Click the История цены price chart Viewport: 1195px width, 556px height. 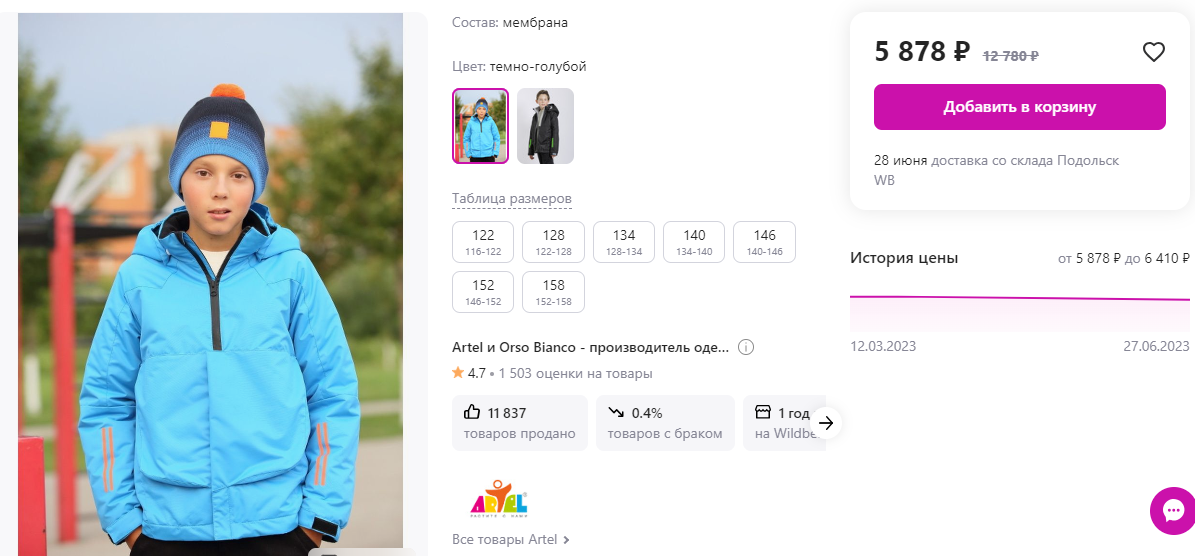1019,312
